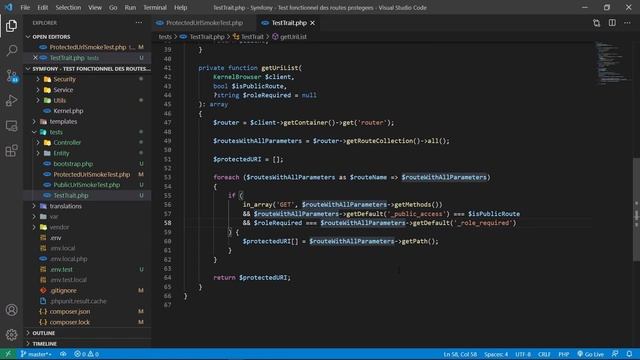This screenshot has height=360, width=640.
Task: Click the eye icon in status bar
Action: [x=63, y=354]
